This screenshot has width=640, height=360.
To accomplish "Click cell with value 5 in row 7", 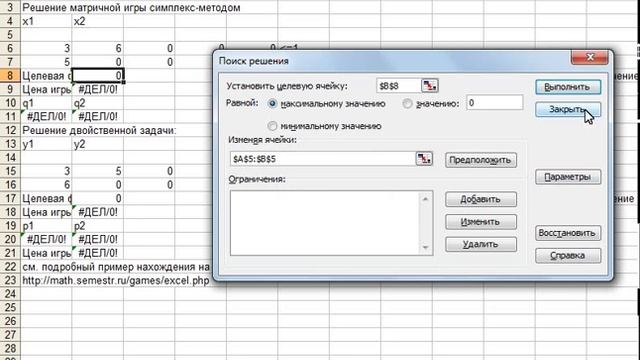I will point(46,62).
